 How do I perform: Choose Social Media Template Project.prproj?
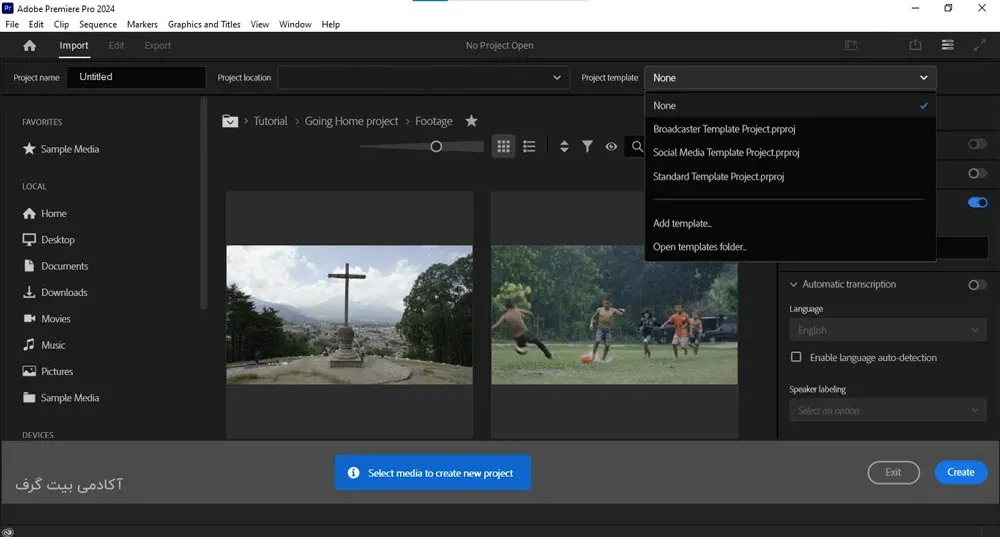pyautogui.click(x=790, y=152)
